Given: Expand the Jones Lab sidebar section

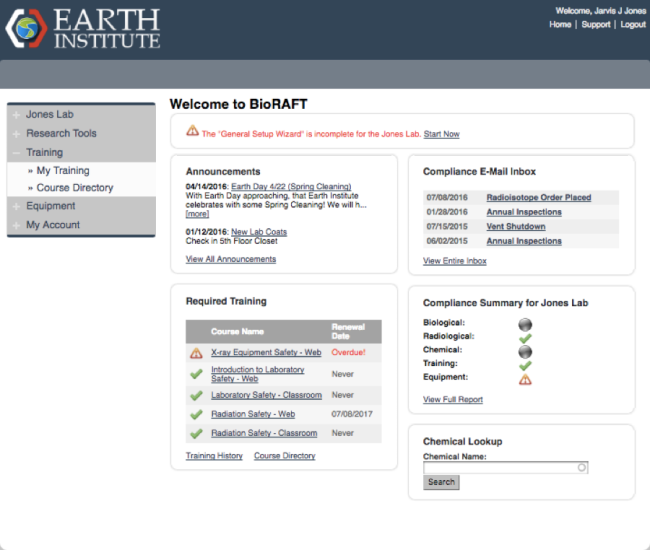Looking at the screenshot, I should [49, 115].
